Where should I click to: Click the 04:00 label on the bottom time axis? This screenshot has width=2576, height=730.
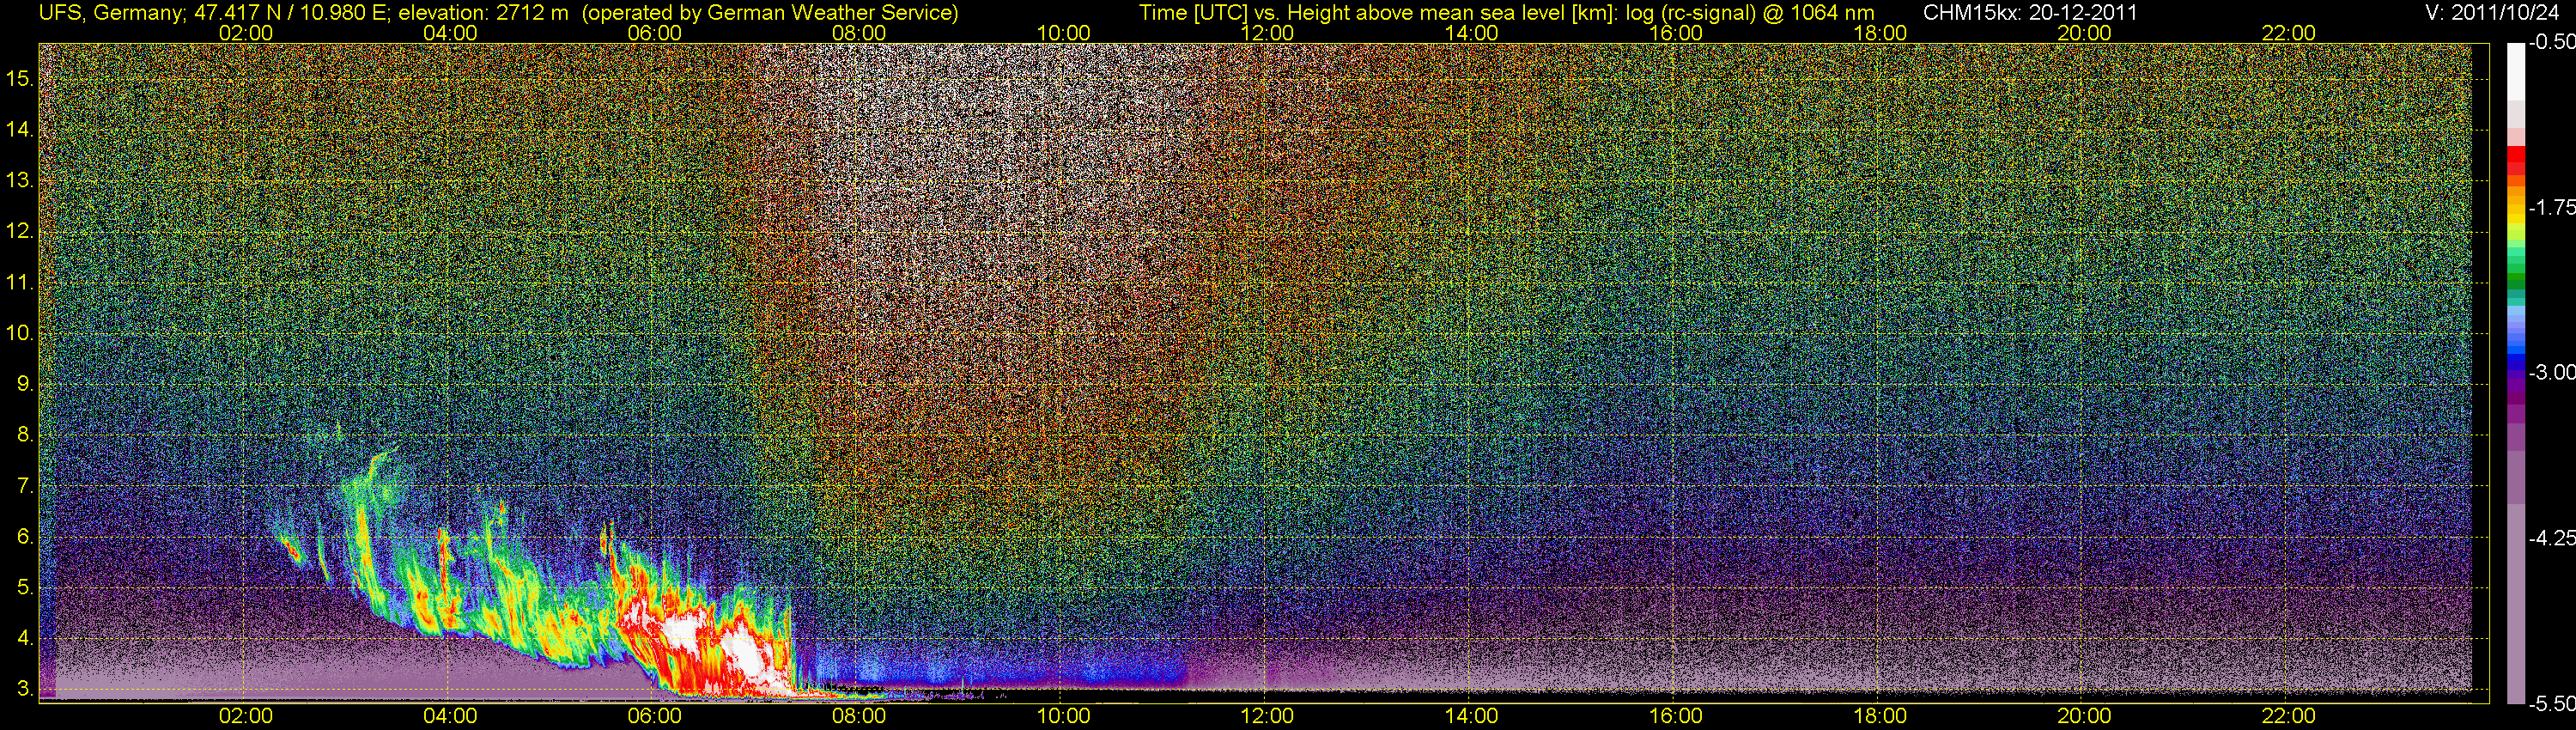(x=450, y=716)
